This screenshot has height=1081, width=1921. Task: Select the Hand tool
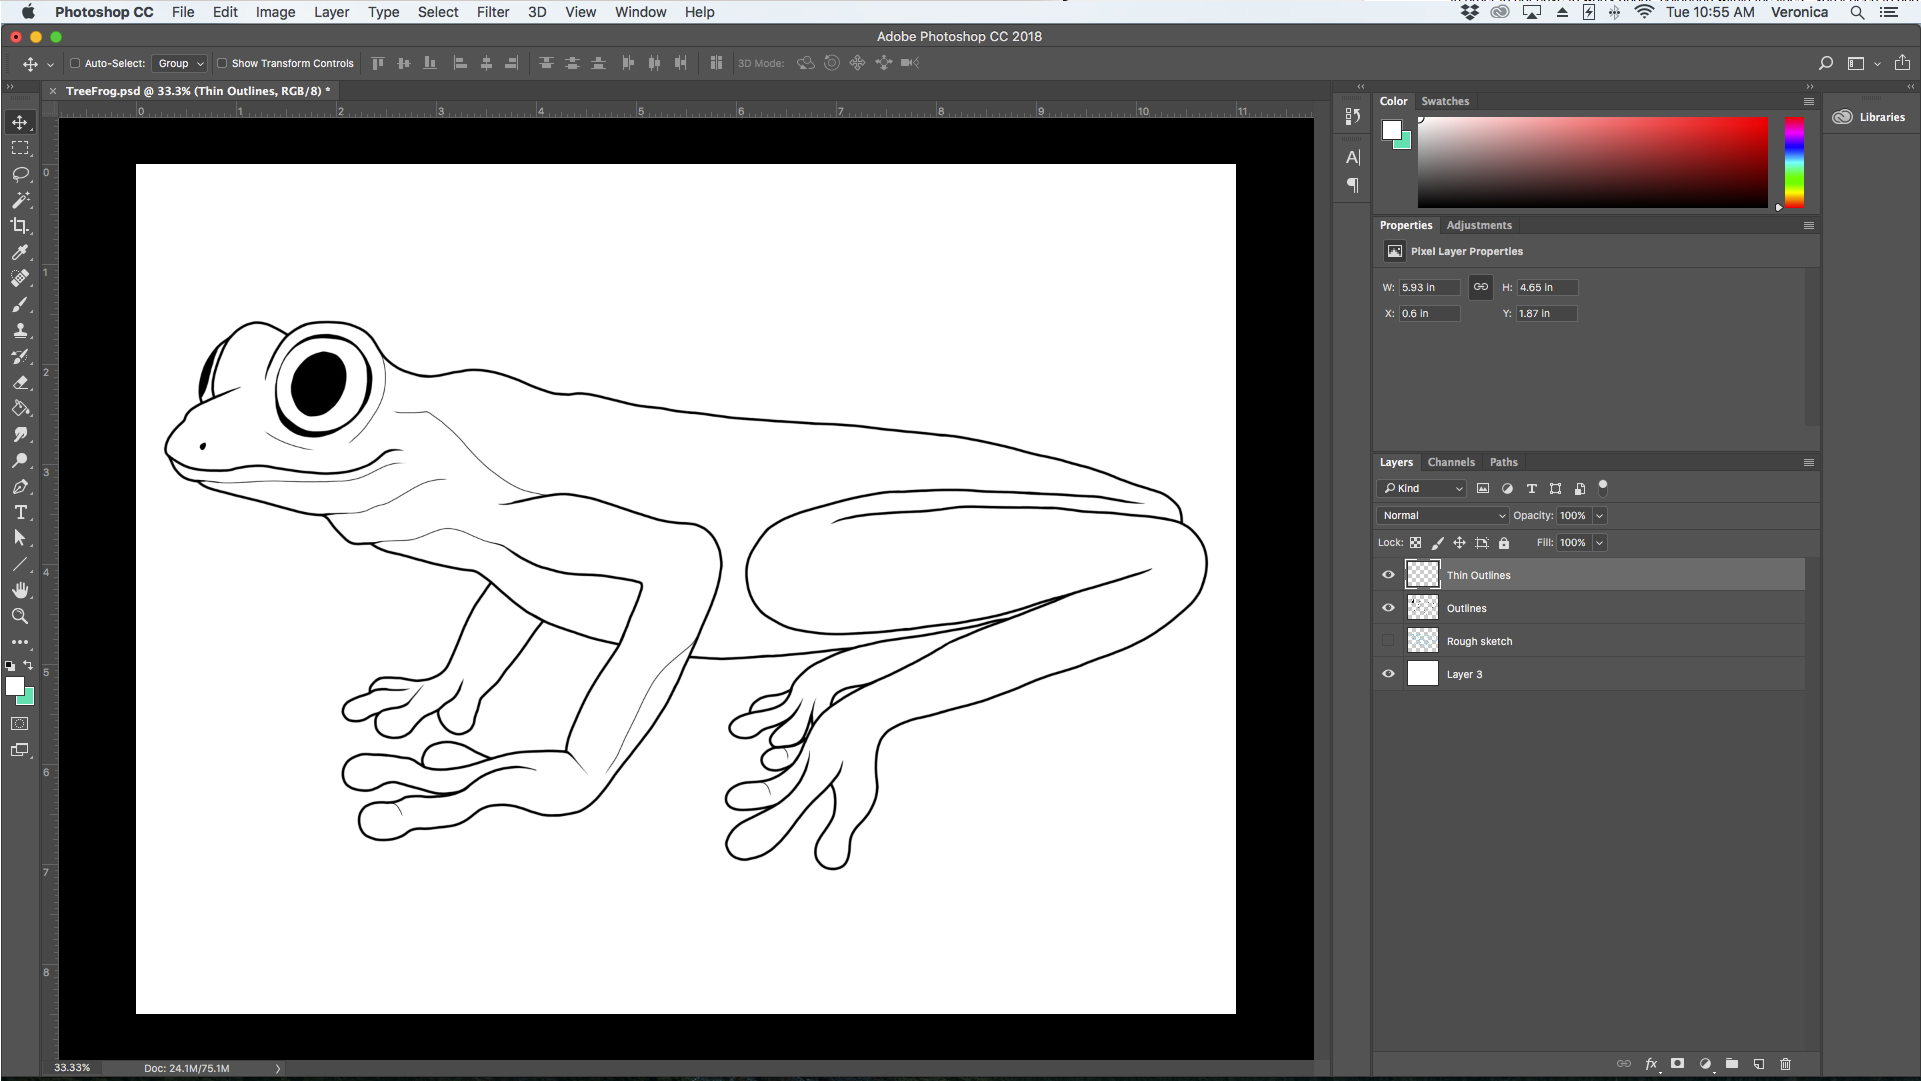click(x=20, y=590)
